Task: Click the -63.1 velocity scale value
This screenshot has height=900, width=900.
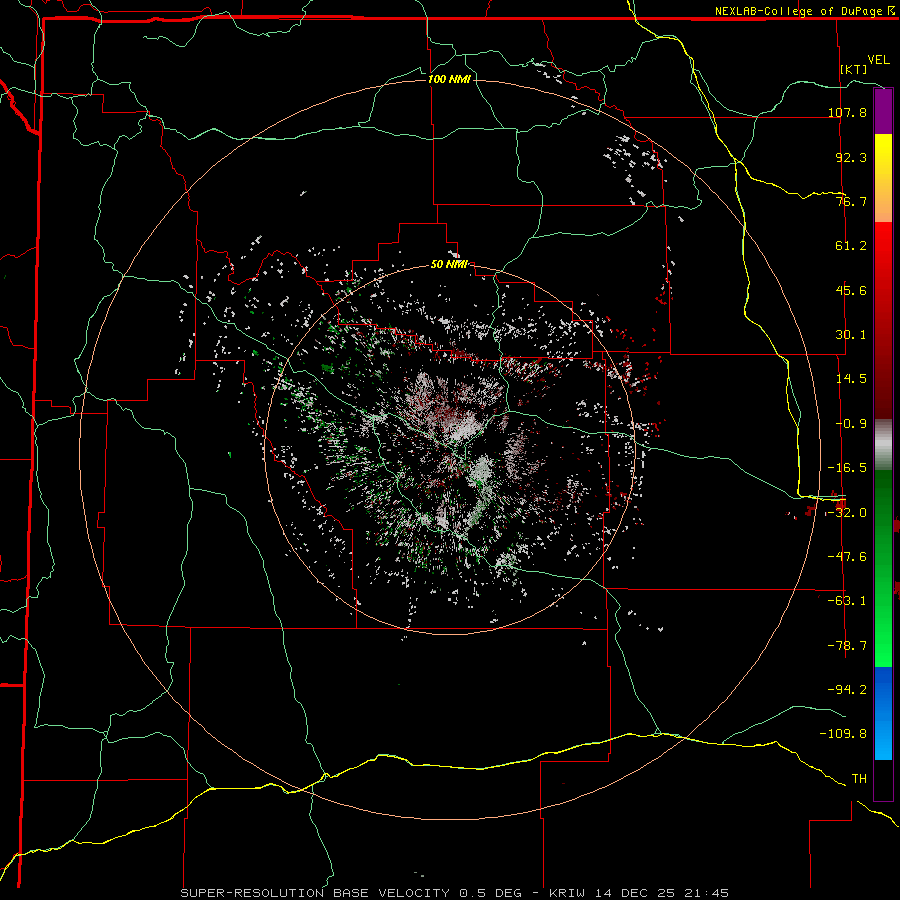Action: pyautogui.click(x=847, y=601)
